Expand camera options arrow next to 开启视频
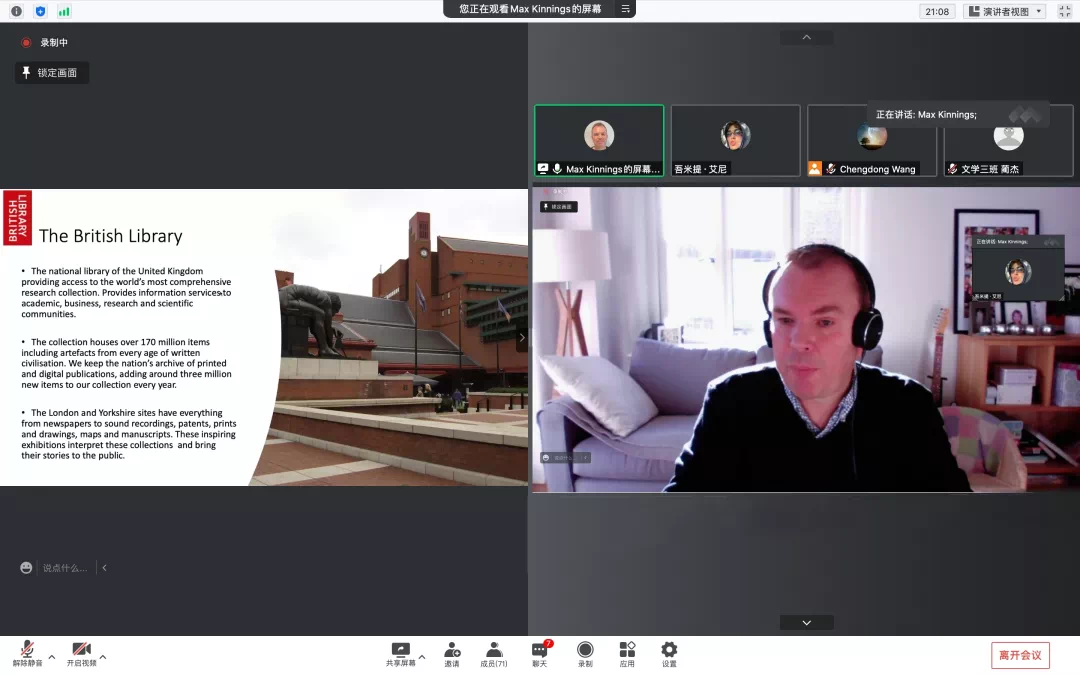 tap(103, 657)
